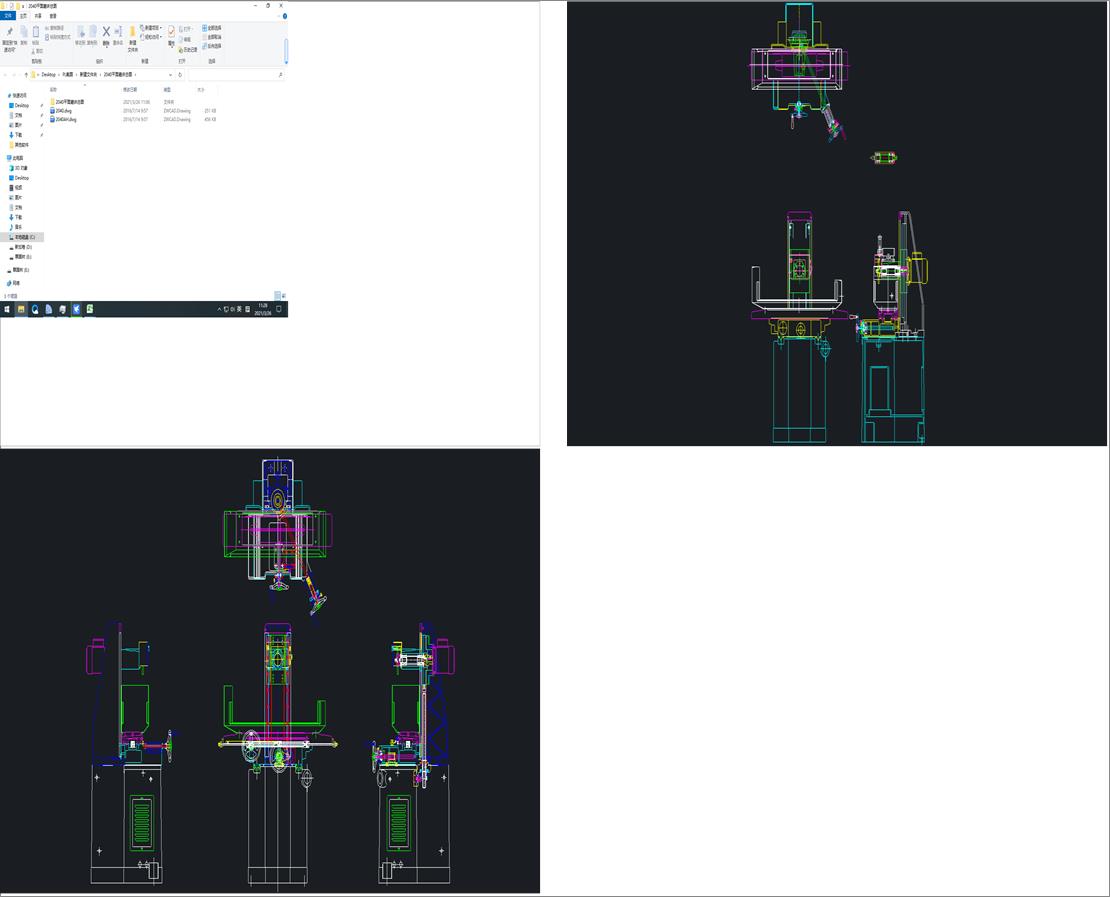1110x897 pixels.
Task: Switch to the View ribbon tab
Action: click(x=53, y=16)
